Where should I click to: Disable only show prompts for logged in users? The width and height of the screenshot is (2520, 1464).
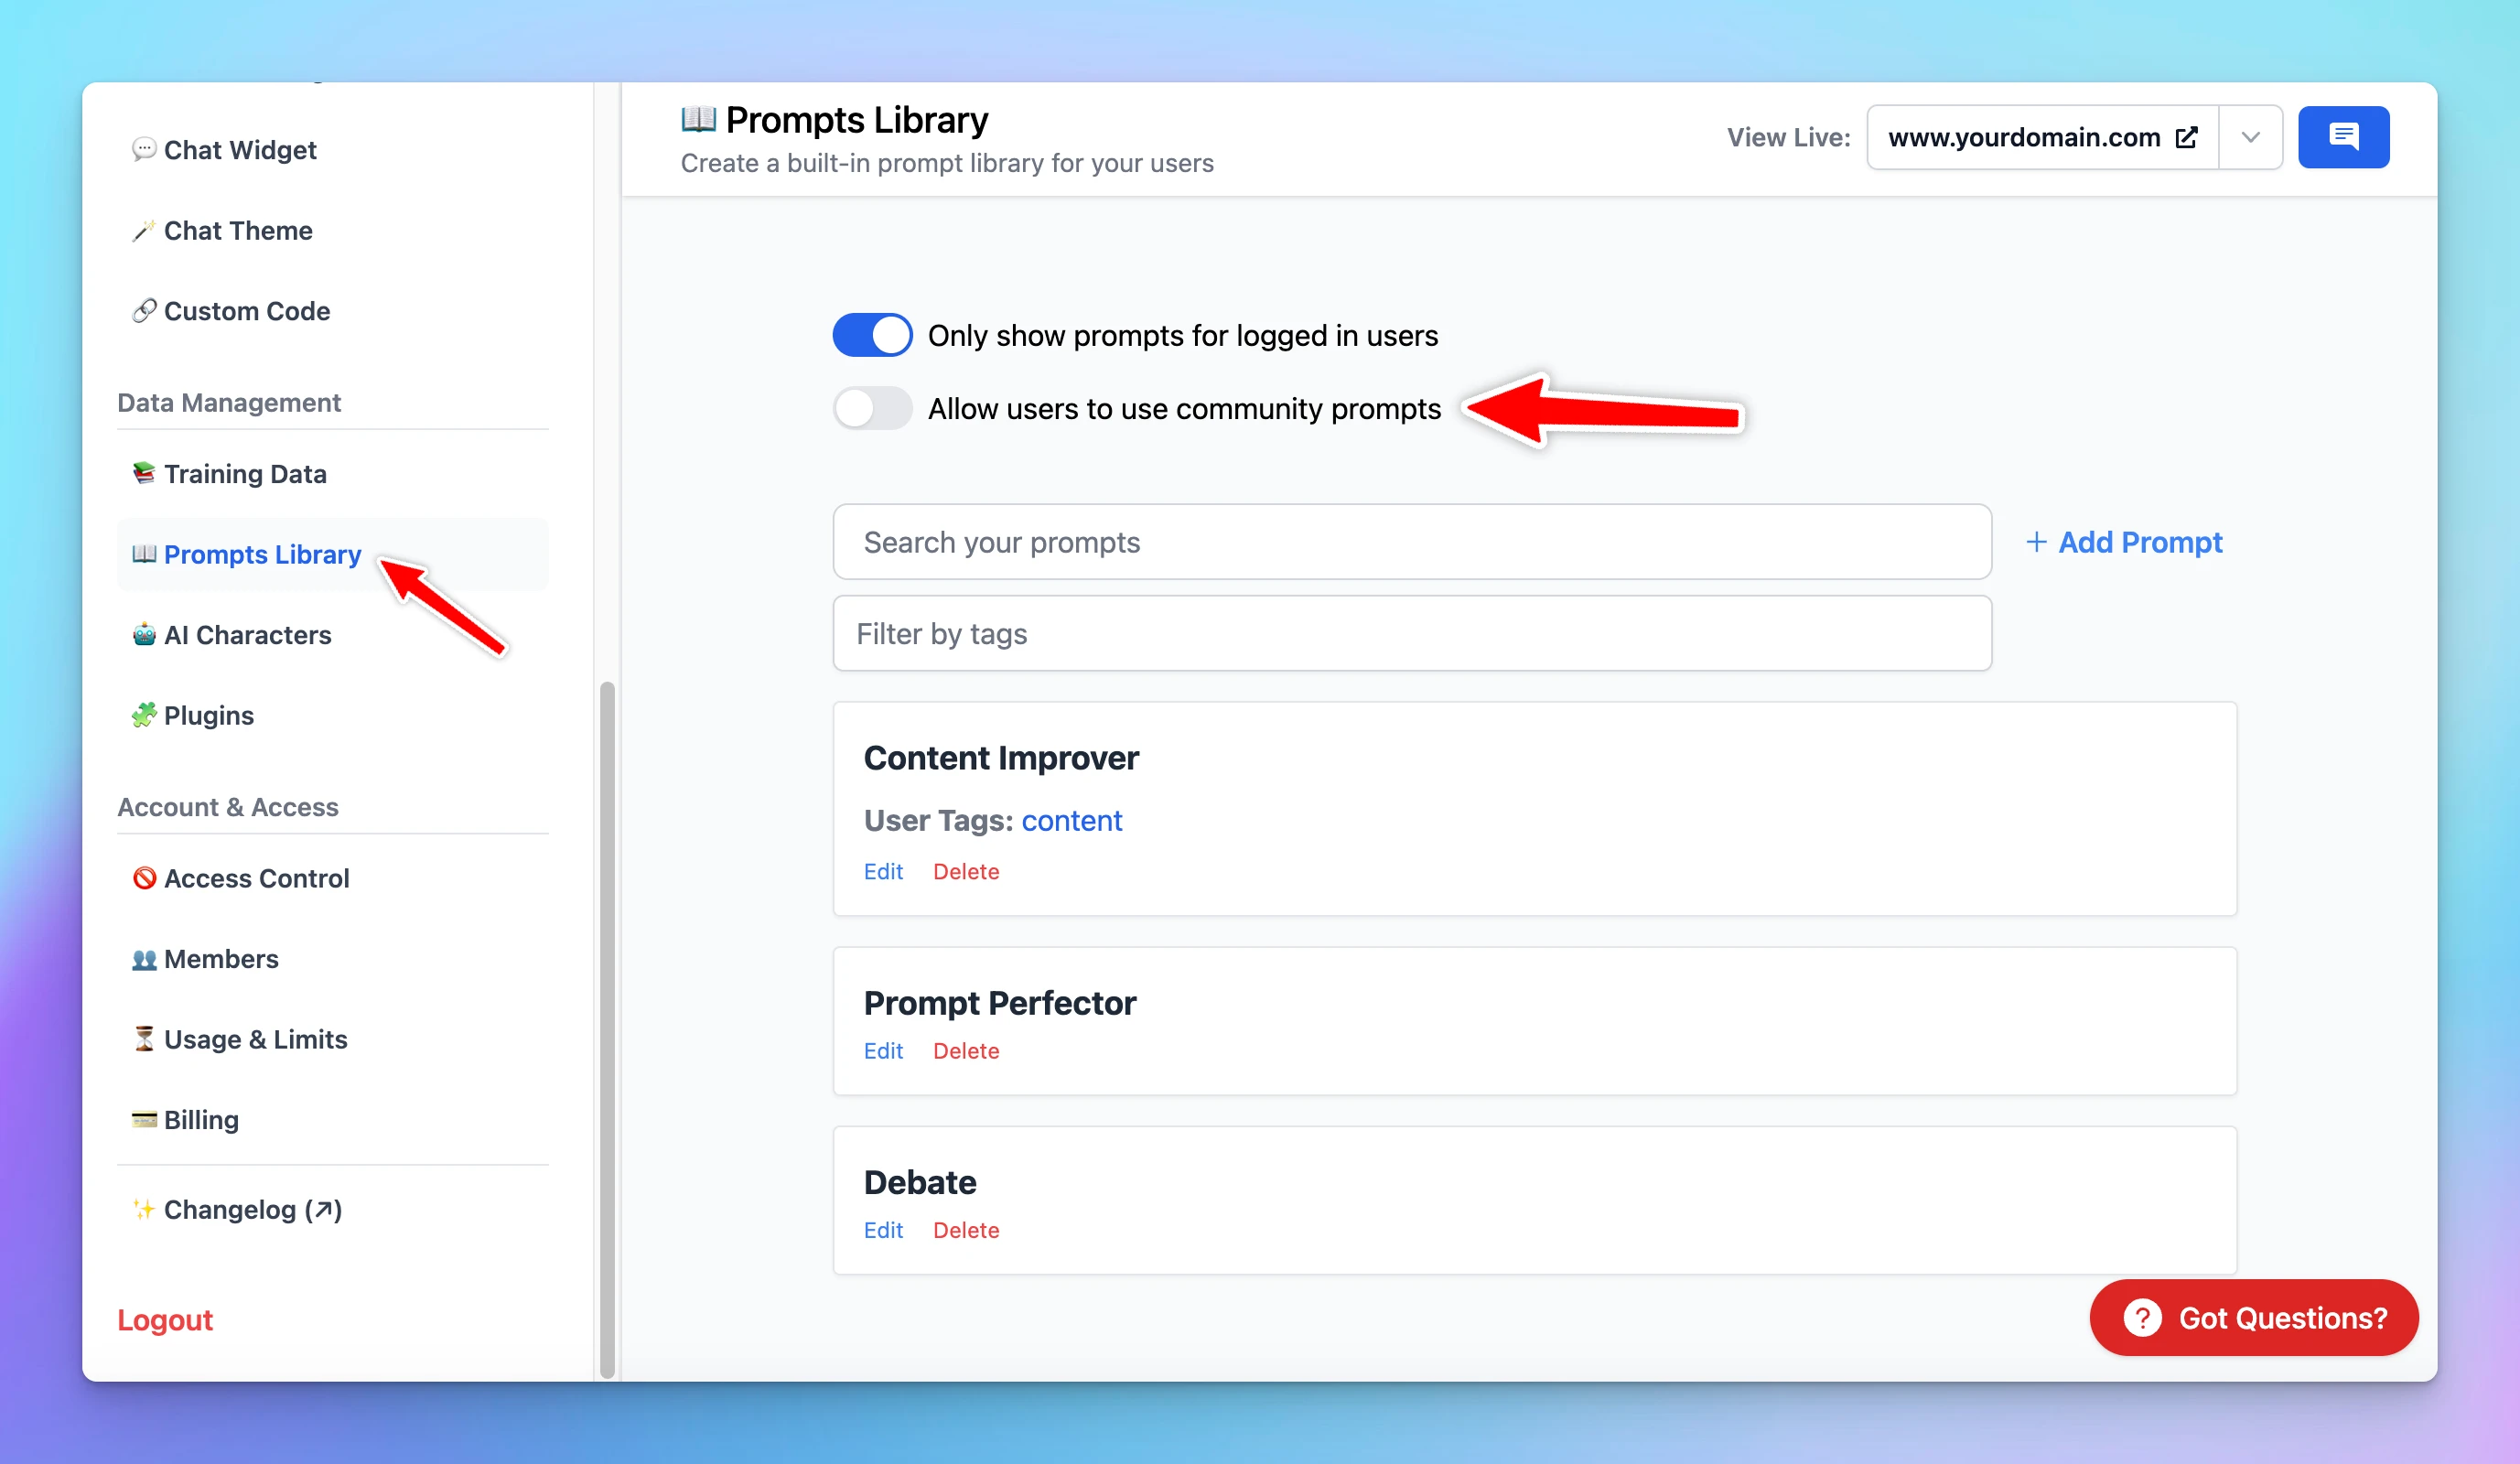coord(872,335)
